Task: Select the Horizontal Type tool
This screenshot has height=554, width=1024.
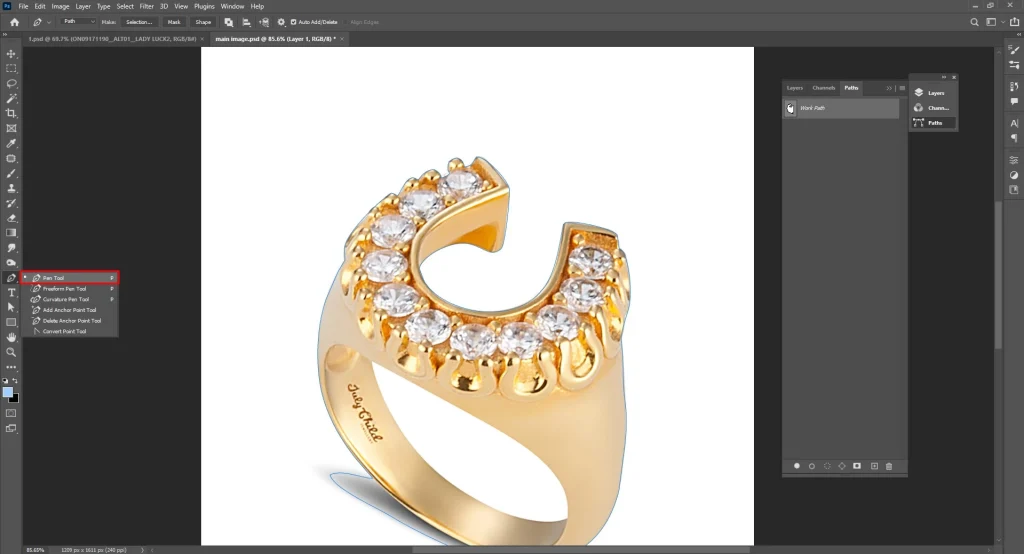Action: (x=11, y=292)
